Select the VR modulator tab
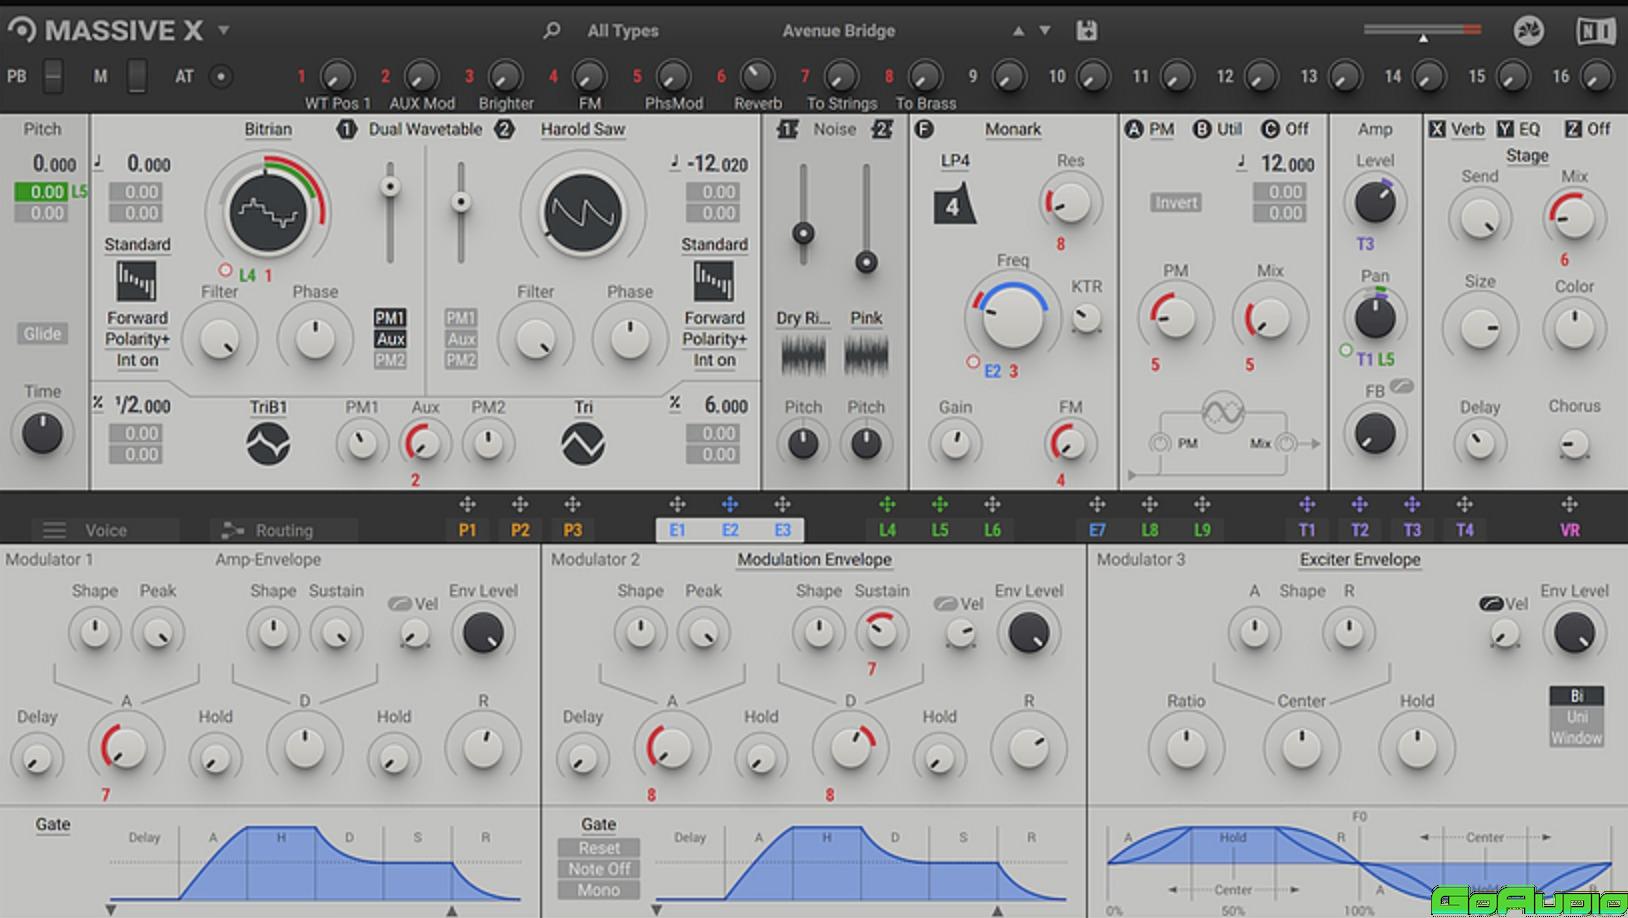 click(x=1569, y=530)
